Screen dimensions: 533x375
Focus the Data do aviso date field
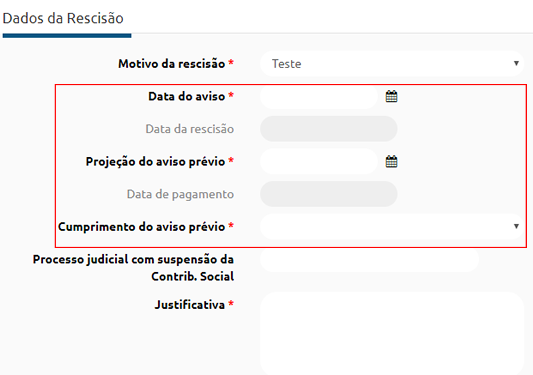(x=319, y=96)
